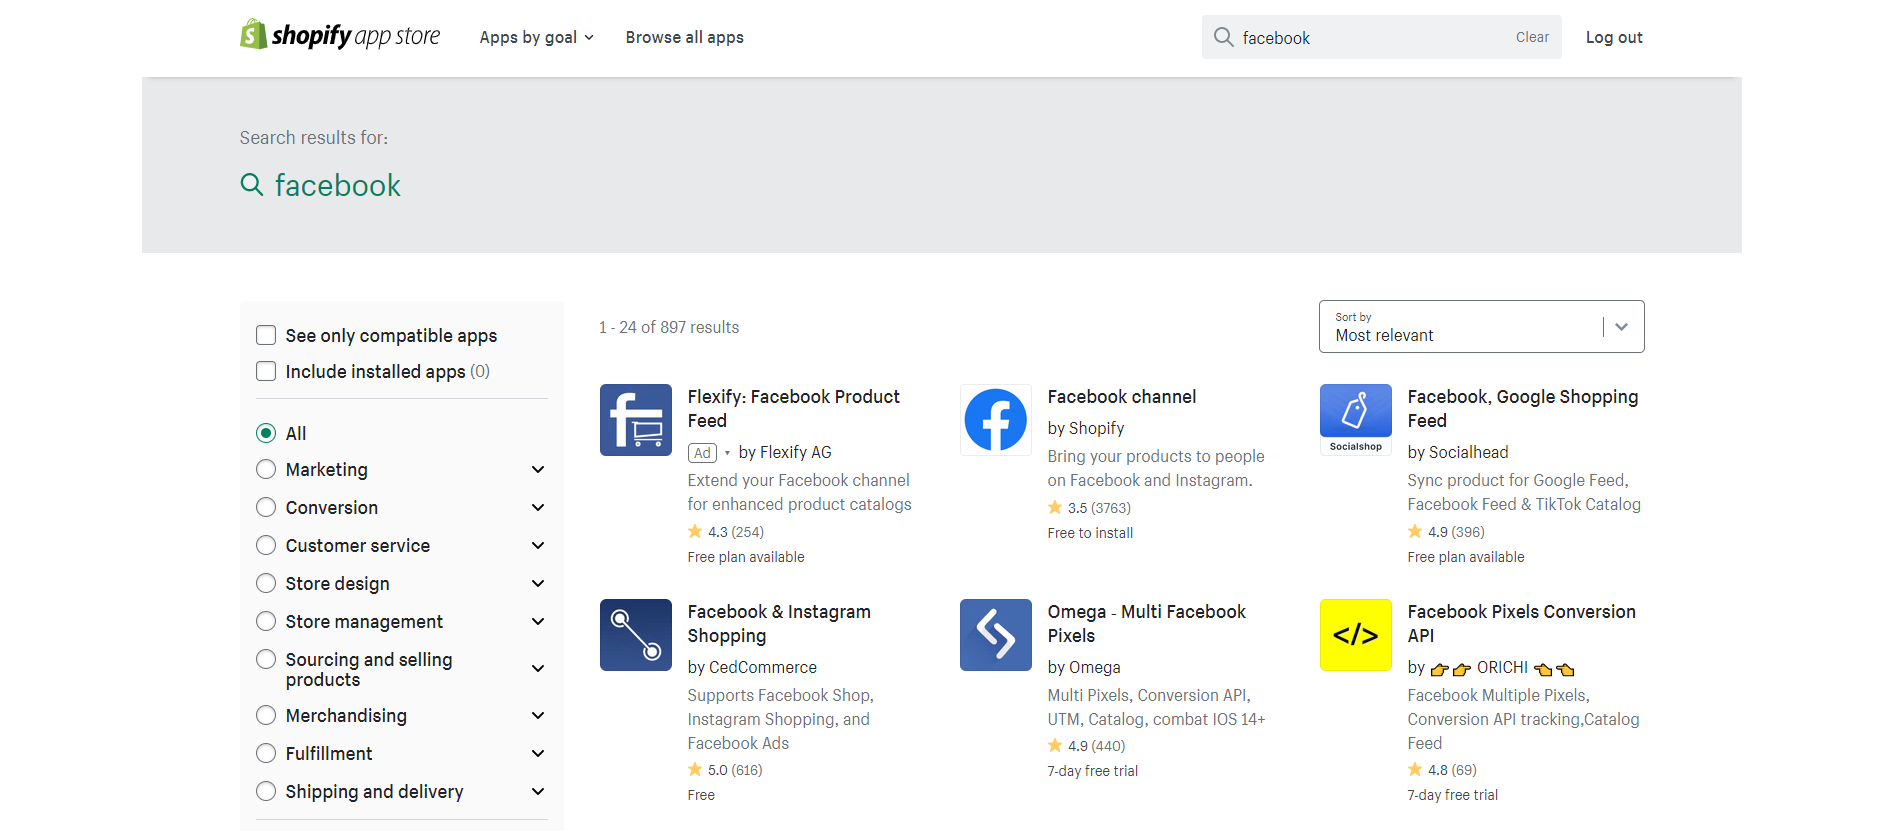Go to Browse all apps
Screen dimensions: 1886x831
(685, 37)
